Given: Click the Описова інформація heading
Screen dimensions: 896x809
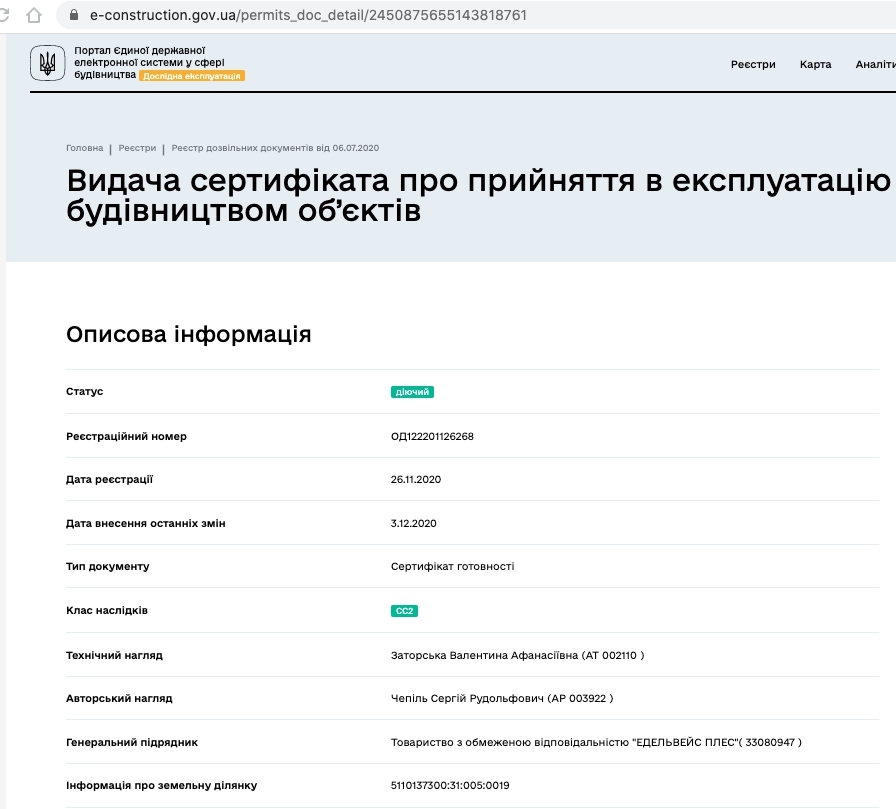Looking at the screenshot, I should 189,334.
